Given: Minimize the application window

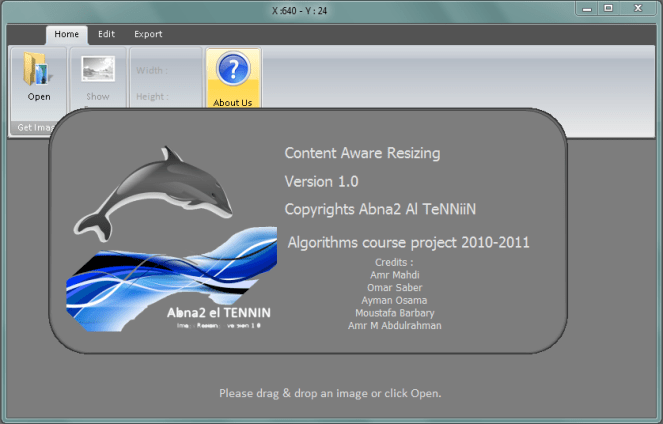Looking at the screenshot, I should tap(586, 8).
